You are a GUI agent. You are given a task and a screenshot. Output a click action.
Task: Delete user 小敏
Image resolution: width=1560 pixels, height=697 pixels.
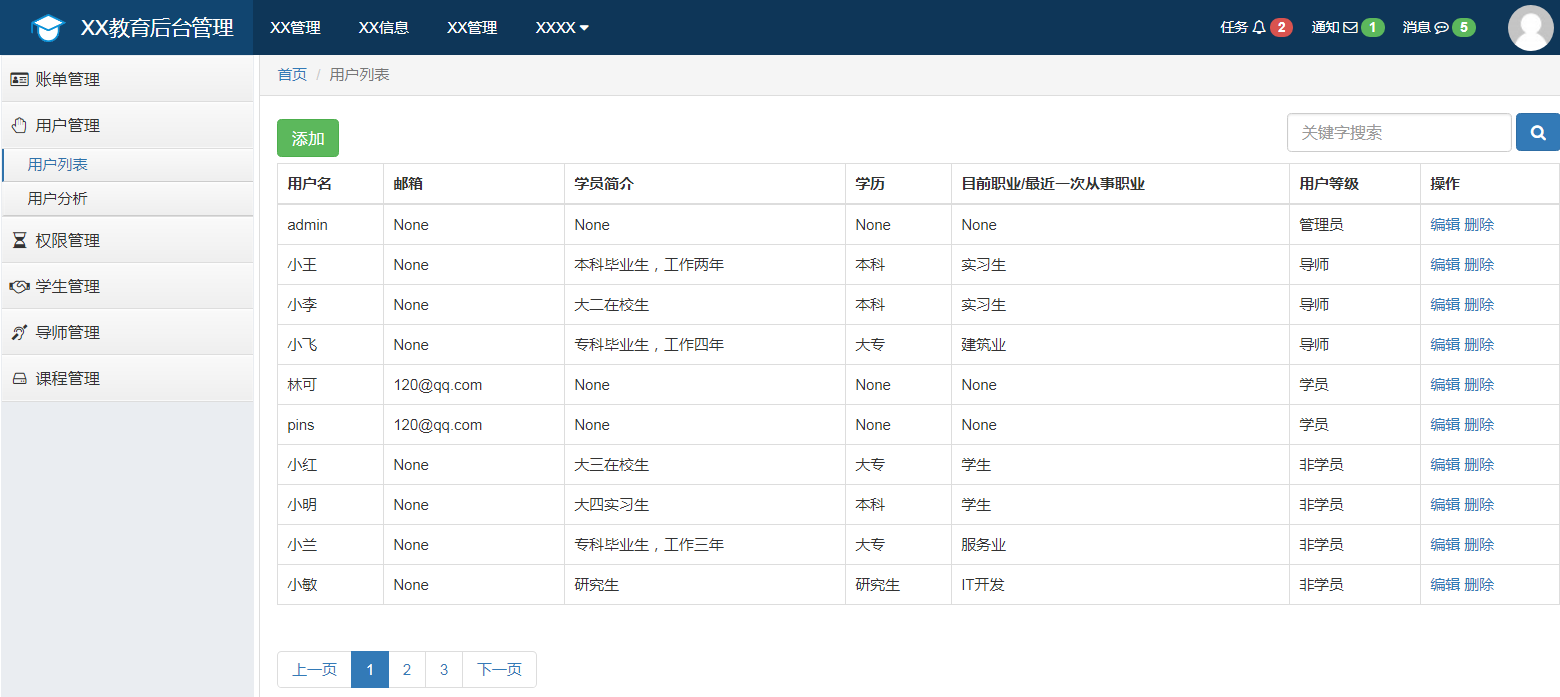tap(1479, 585)
